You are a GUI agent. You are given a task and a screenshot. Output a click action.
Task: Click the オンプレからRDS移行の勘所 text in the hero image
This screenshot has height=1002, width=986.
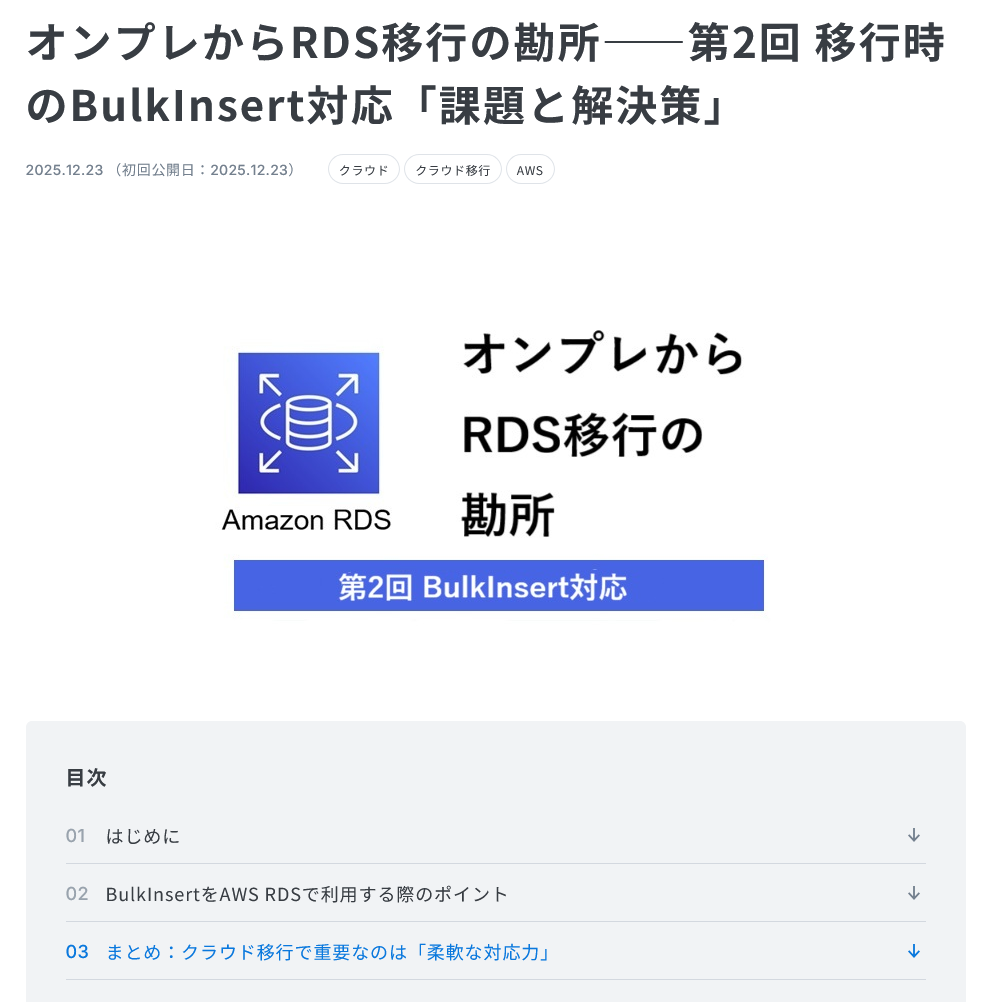pyautogui.click(x=603, y=434)
